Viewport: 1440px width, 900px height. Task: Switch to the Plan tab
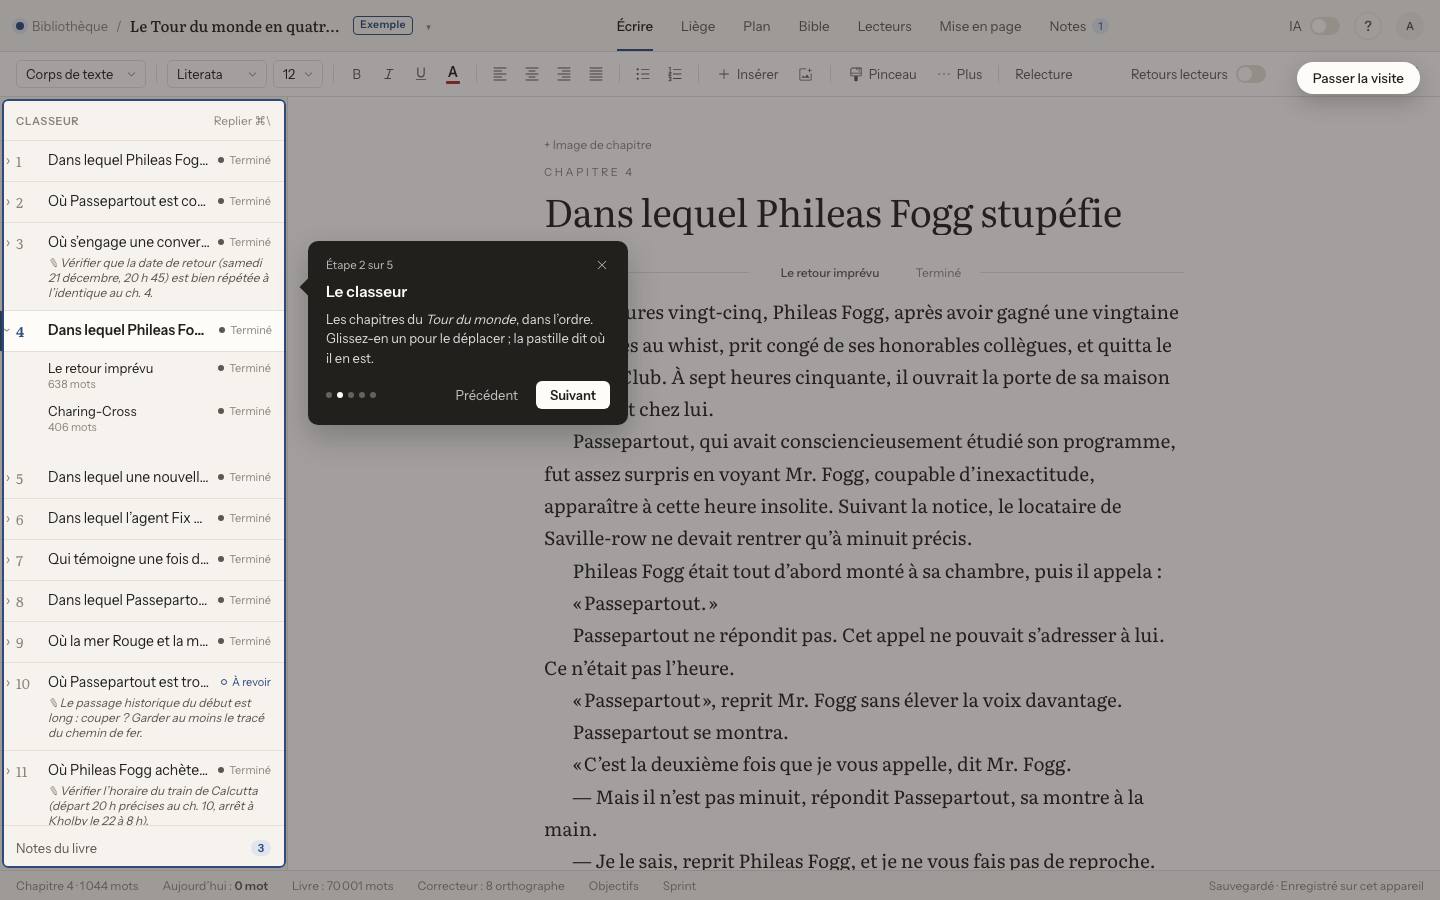(x=757, y=26)
